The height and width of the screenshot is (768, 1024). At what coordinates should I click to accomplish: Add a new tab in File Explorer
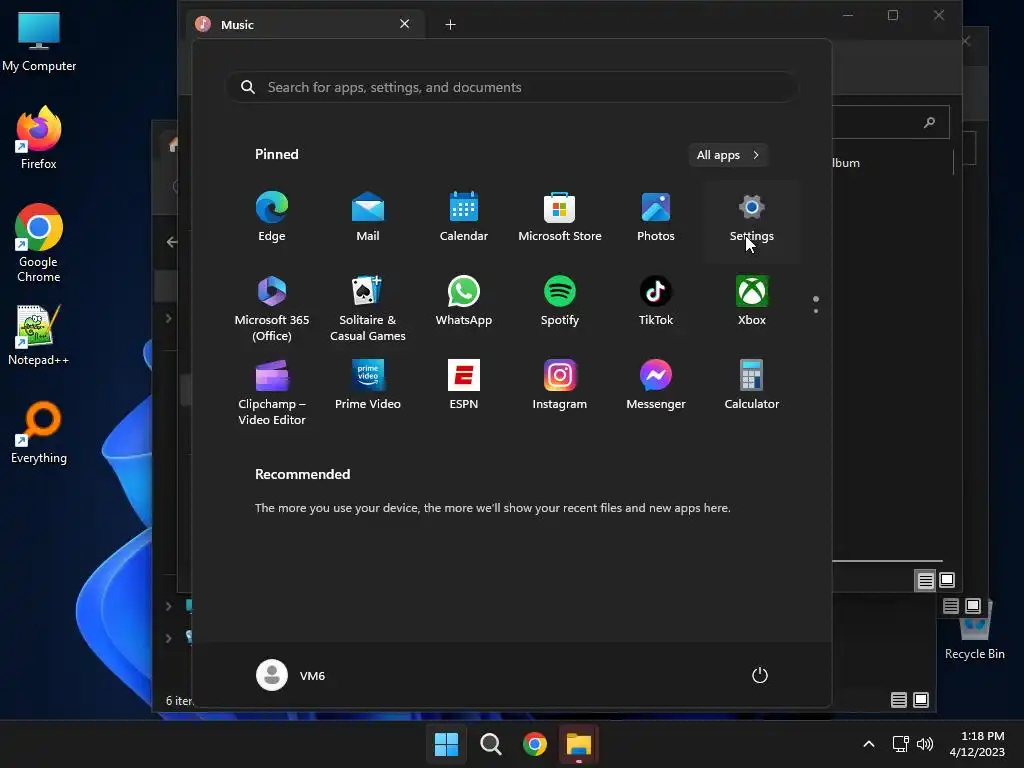coord(451,25)
